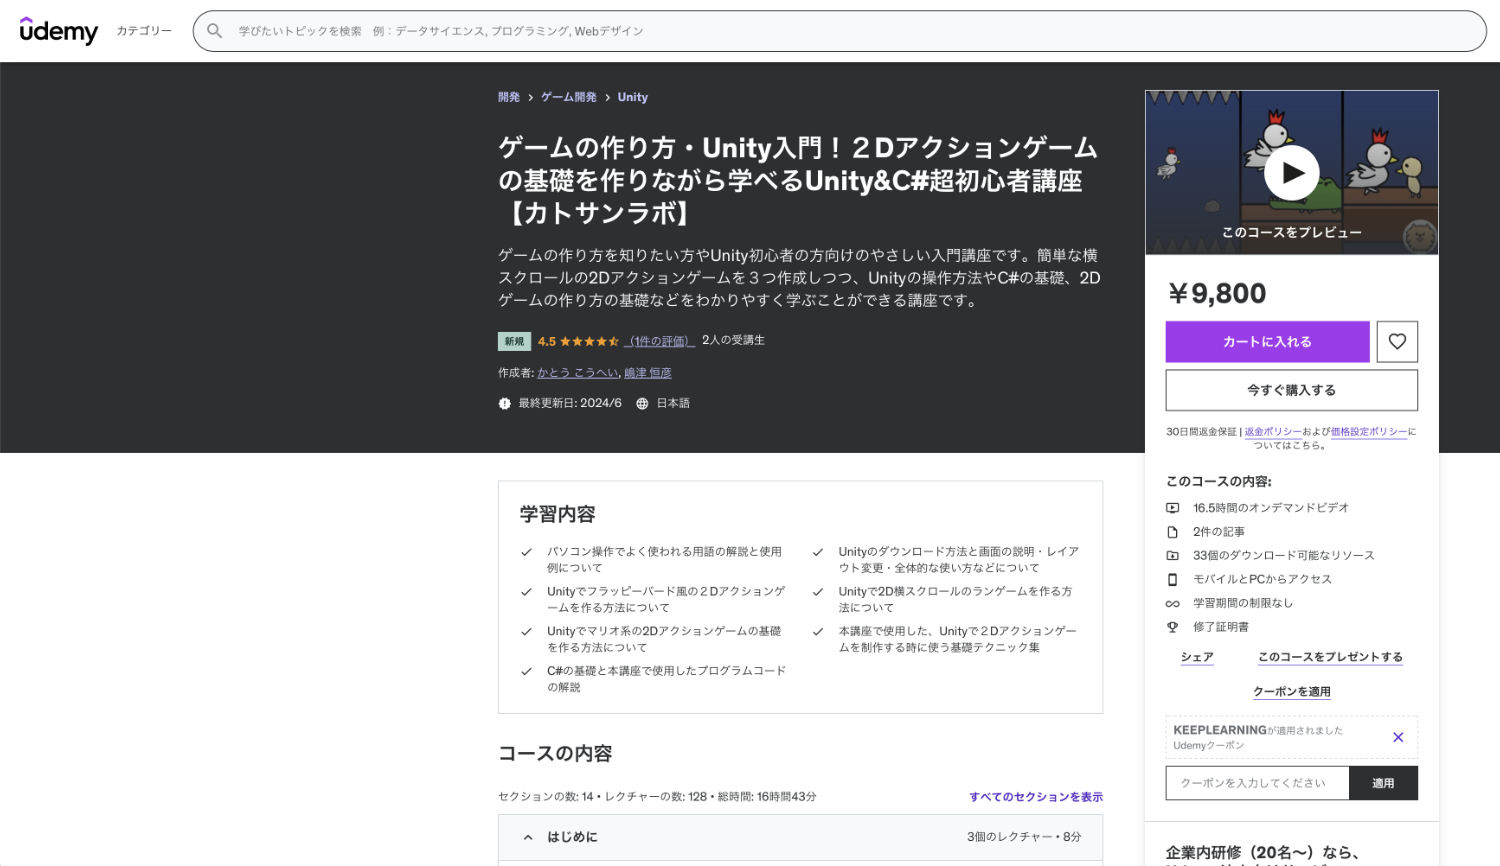
Task: Focus the course search field
Action: [x=839, y=31]
